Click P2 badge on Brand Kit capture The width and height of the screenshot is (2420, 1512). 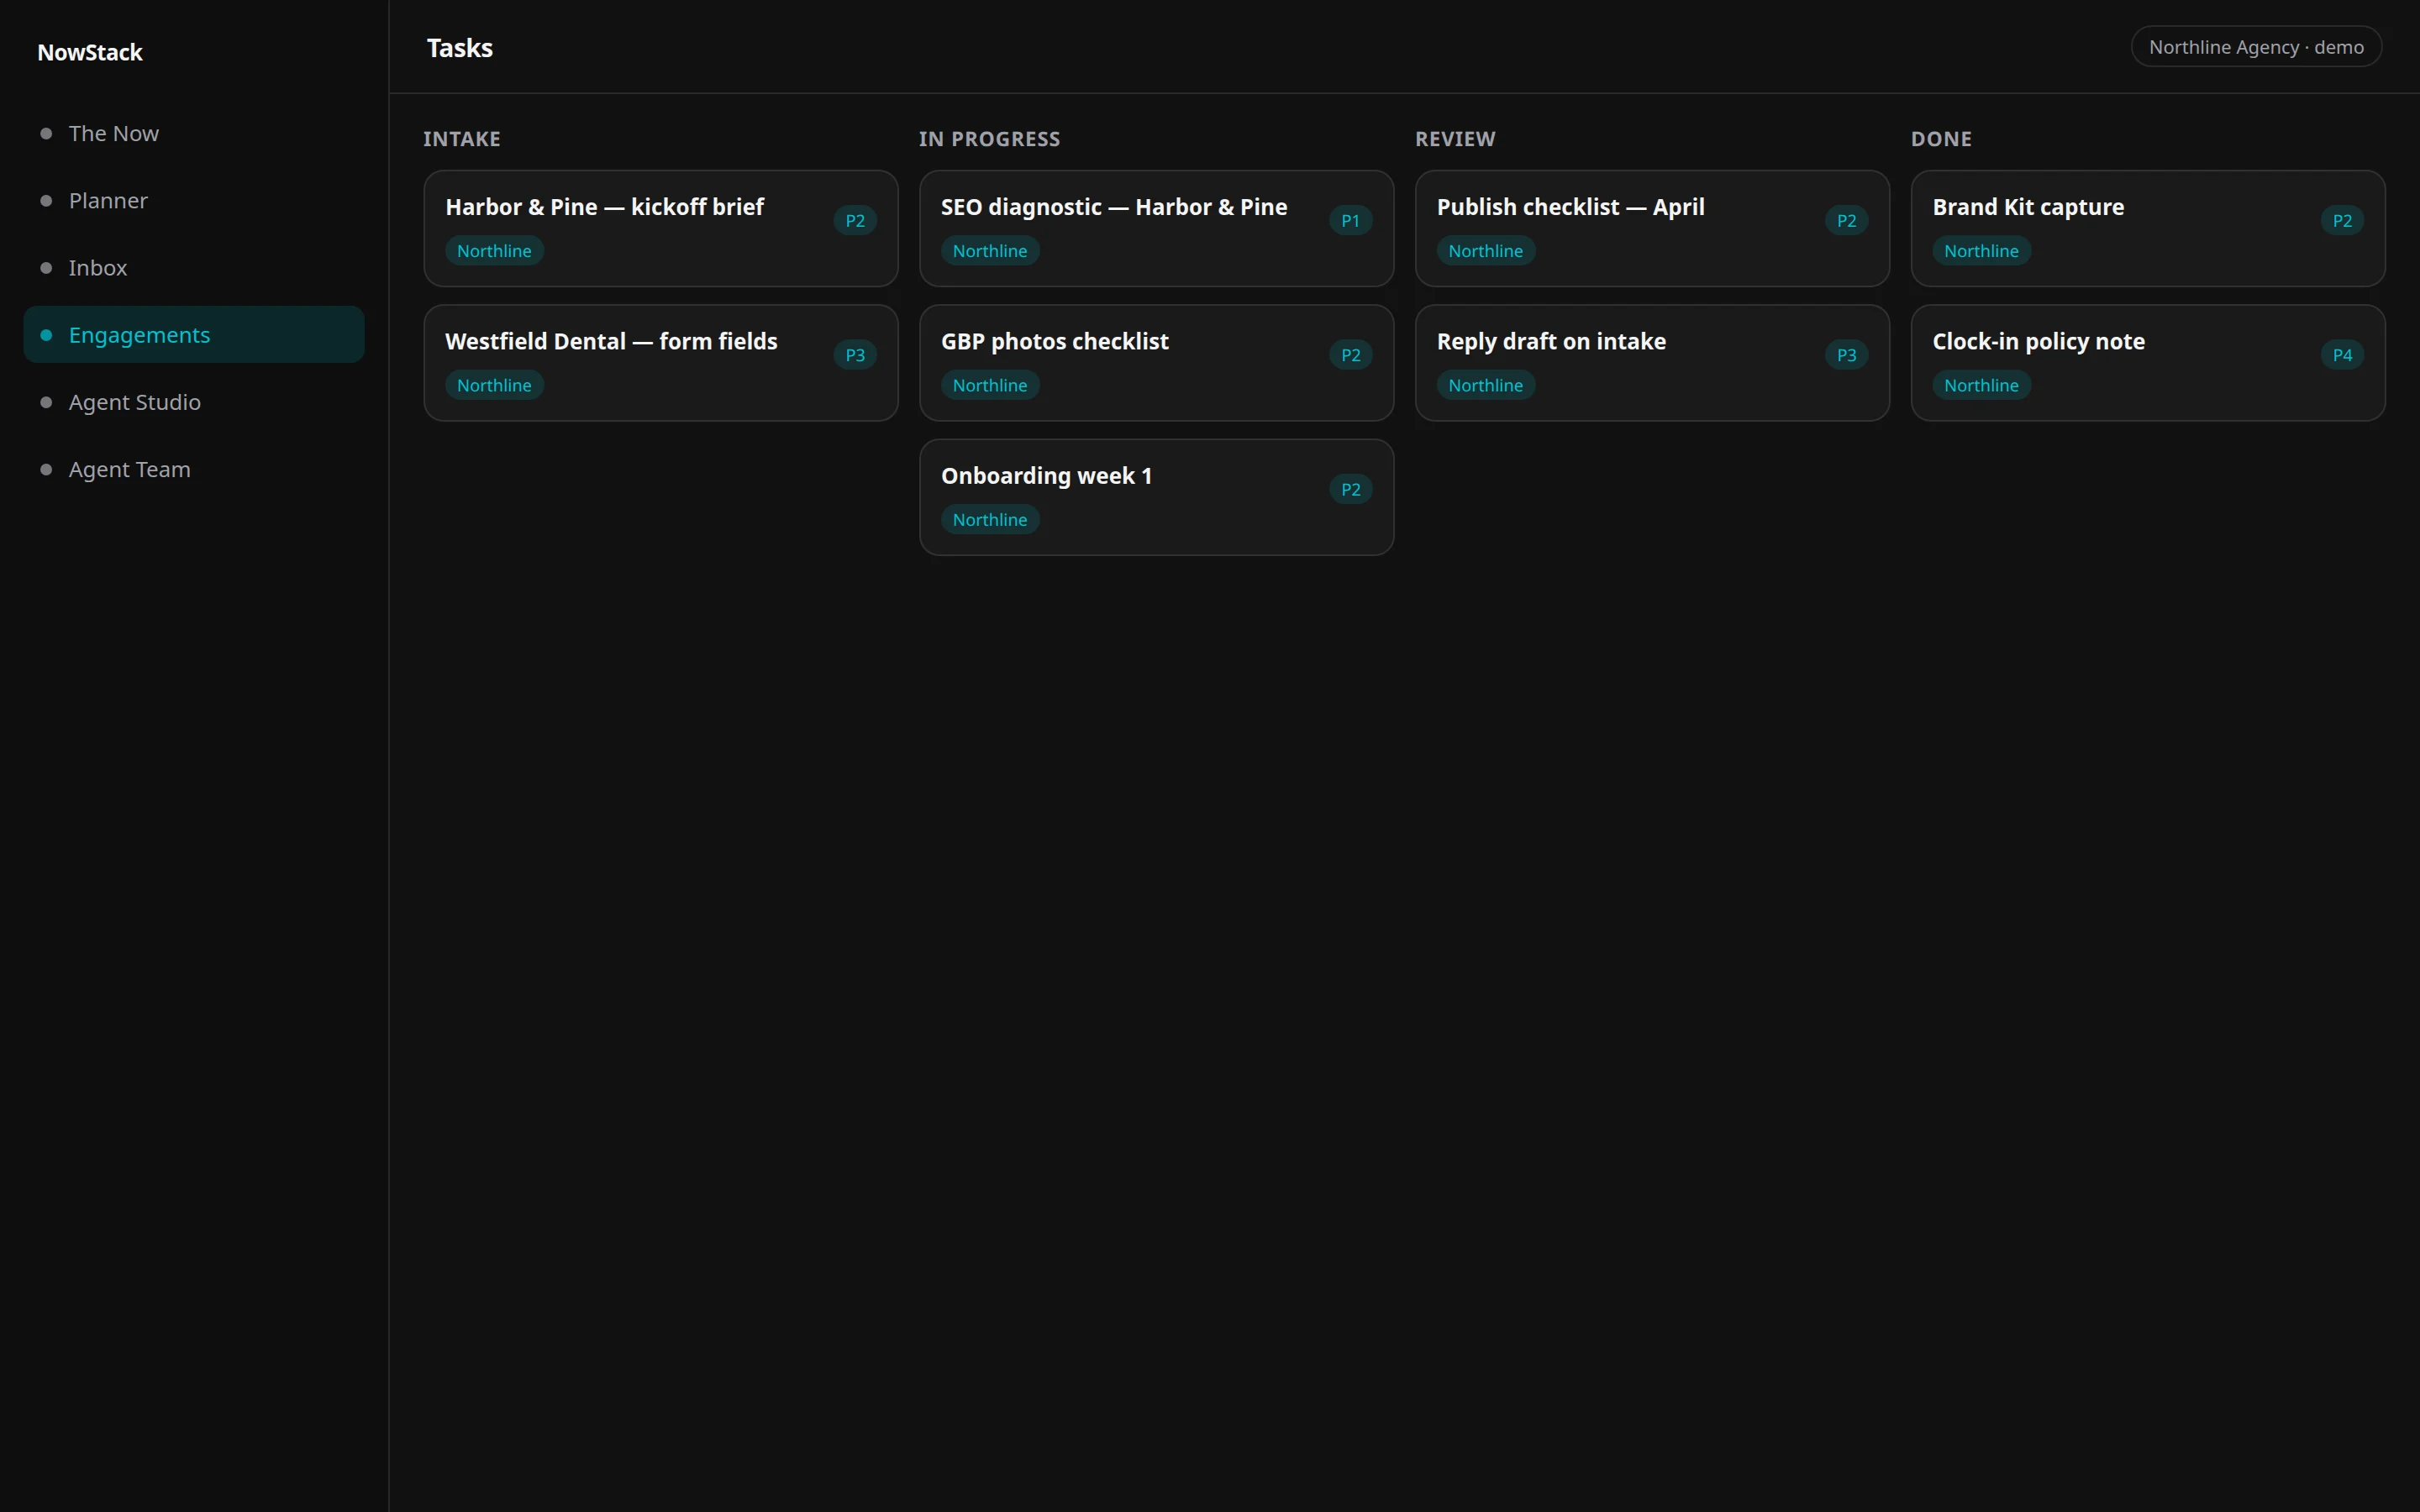coord(2342,220)
